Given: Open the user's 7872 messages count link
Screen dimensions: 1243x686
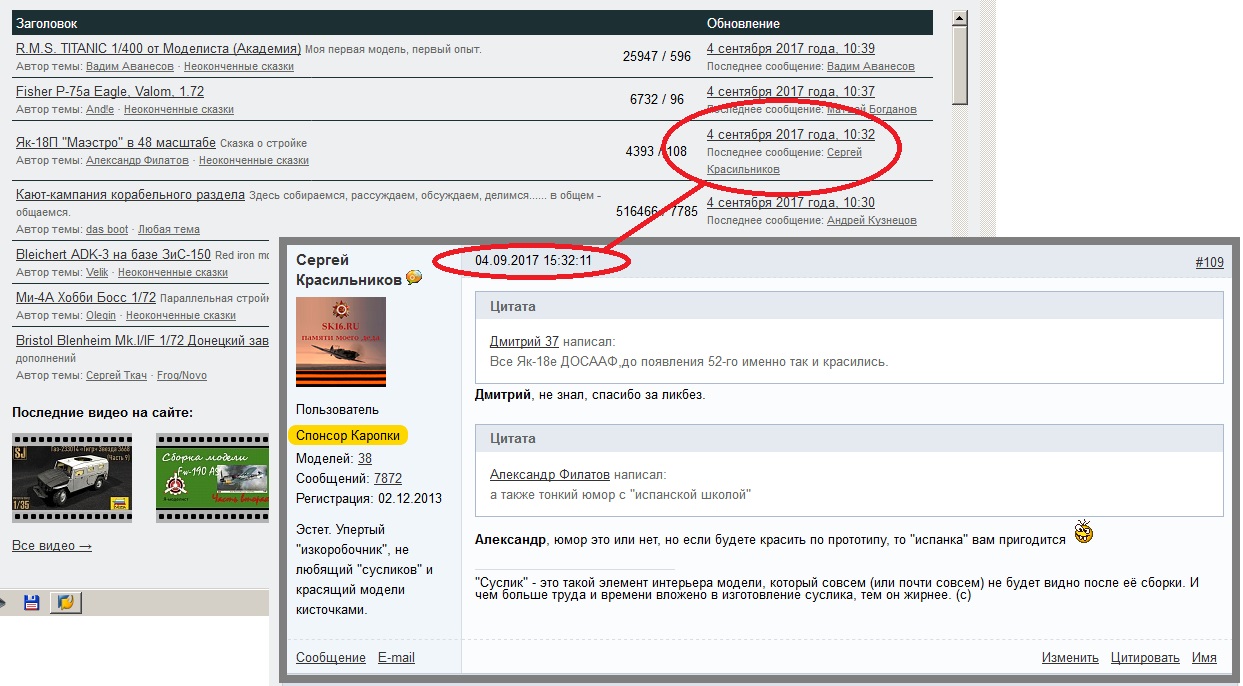Looking at the screenshot, I should click(388, 479).
